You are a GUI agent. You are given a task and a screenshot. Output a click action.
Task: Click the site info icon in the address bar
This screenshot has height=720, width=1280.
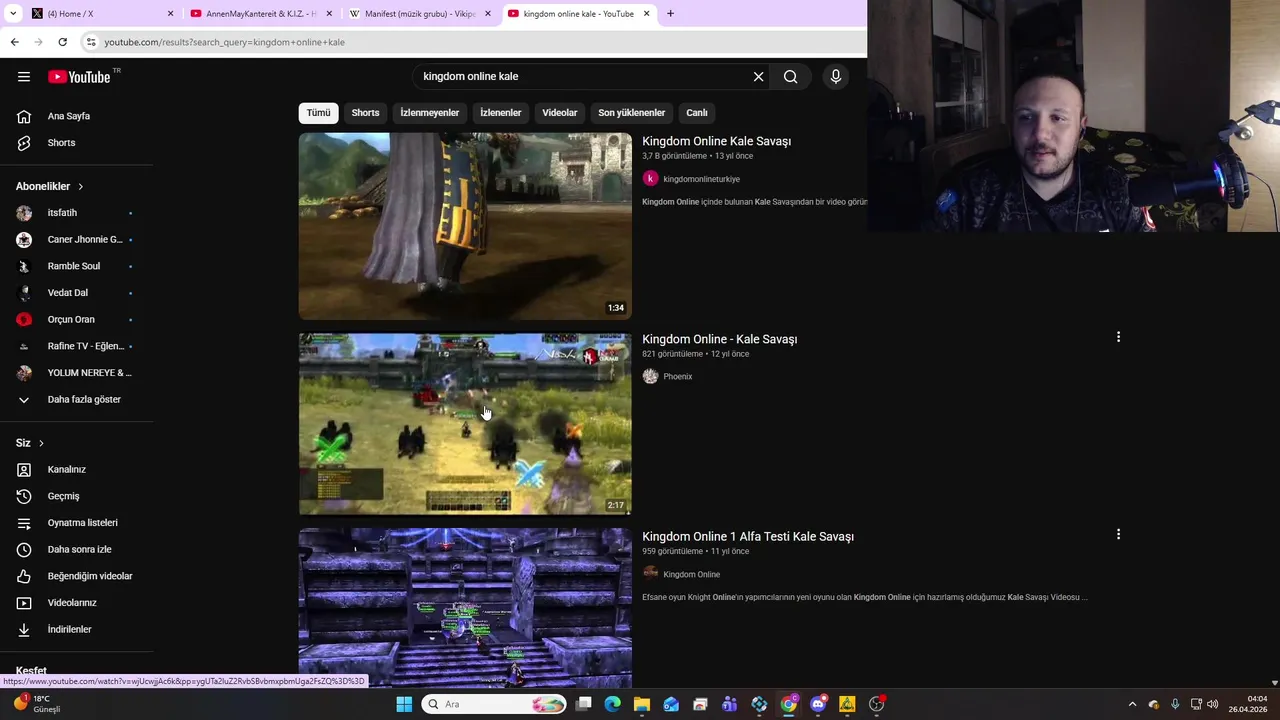point(91,42)
